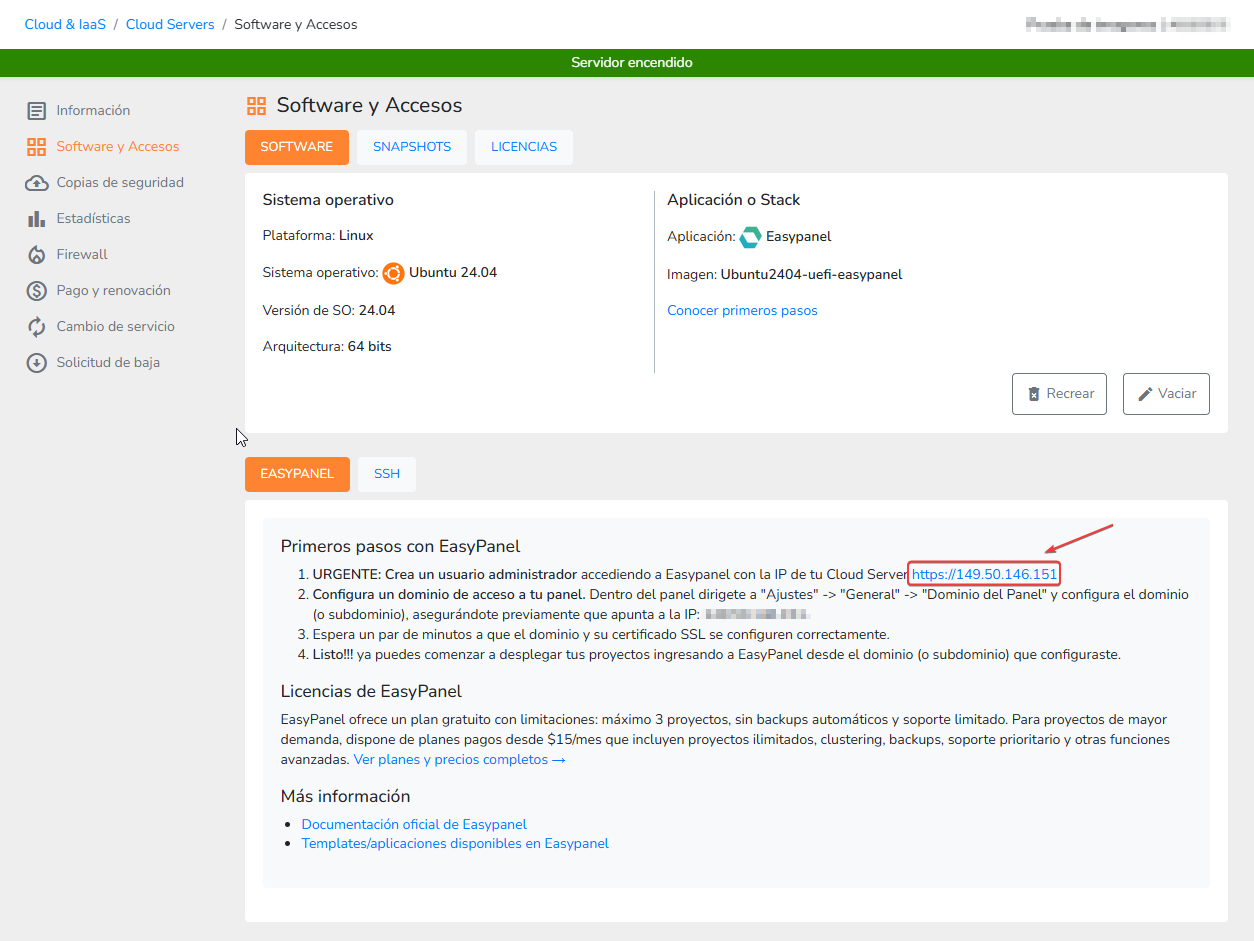Click the Plataforma: Linux line

pos(318,236)
